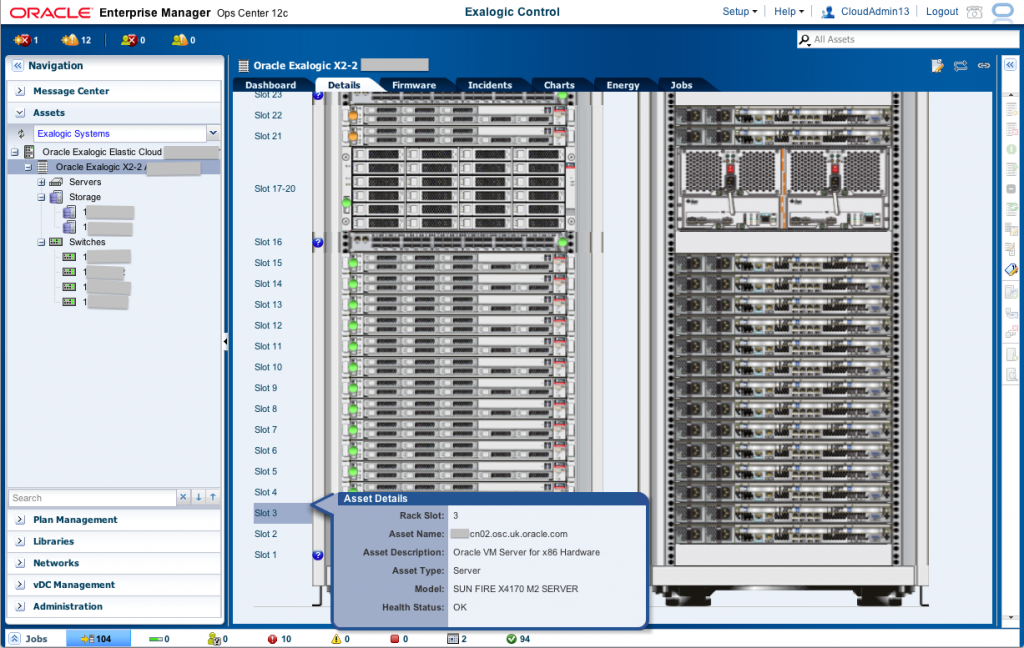
Task: Click the storage unit in rear rack view
Action: (784, 189)
